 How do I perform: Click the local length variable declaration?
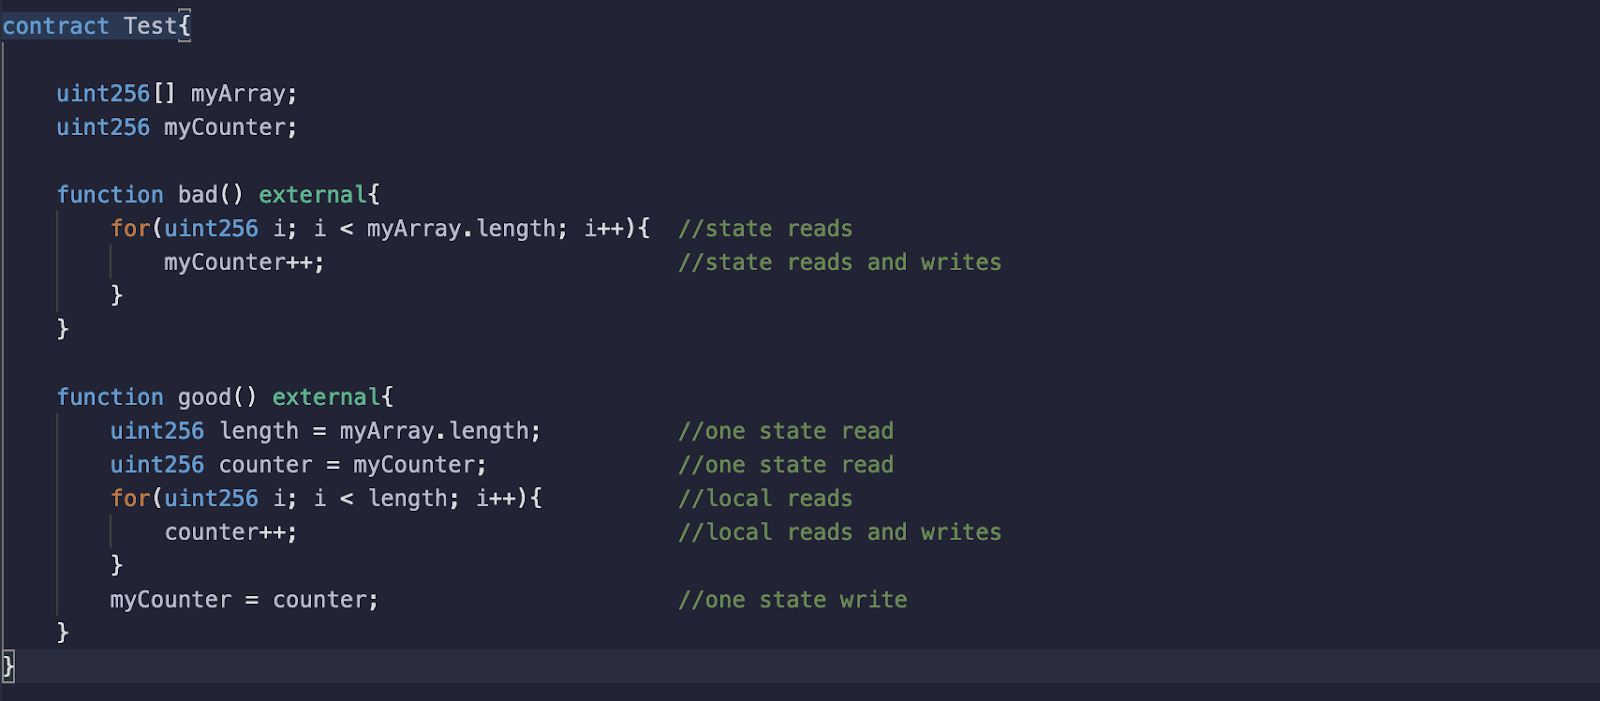click(x=258, y=431)
